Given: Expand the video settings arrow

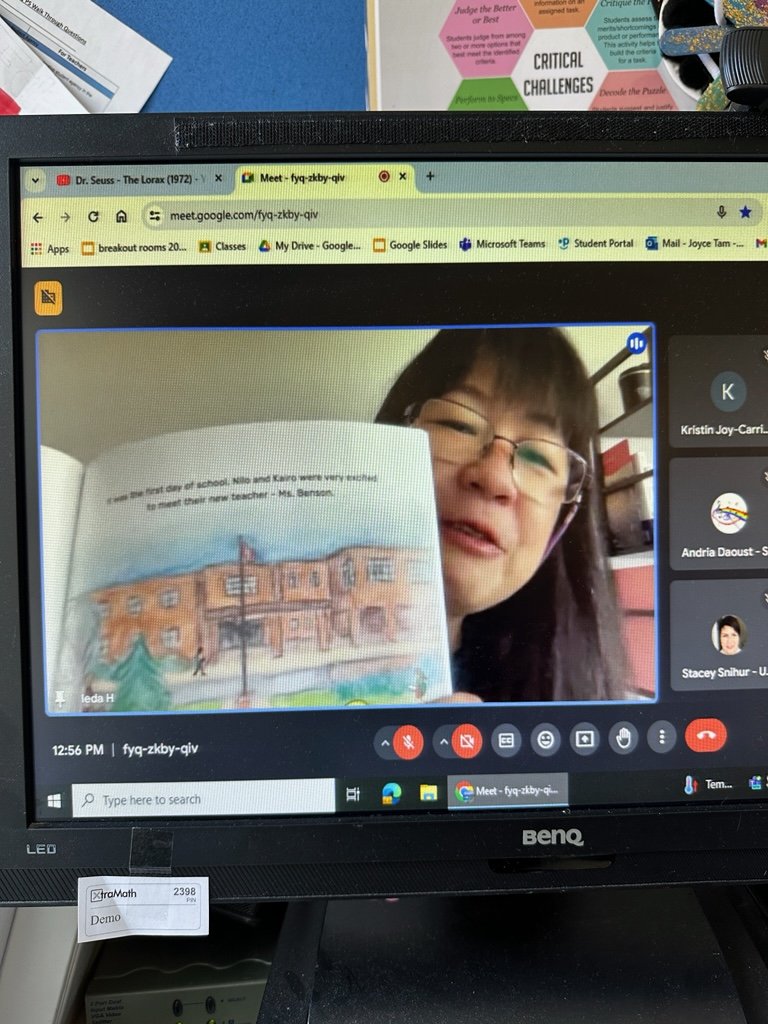Looking at the screenshot, I should point(443,742).
